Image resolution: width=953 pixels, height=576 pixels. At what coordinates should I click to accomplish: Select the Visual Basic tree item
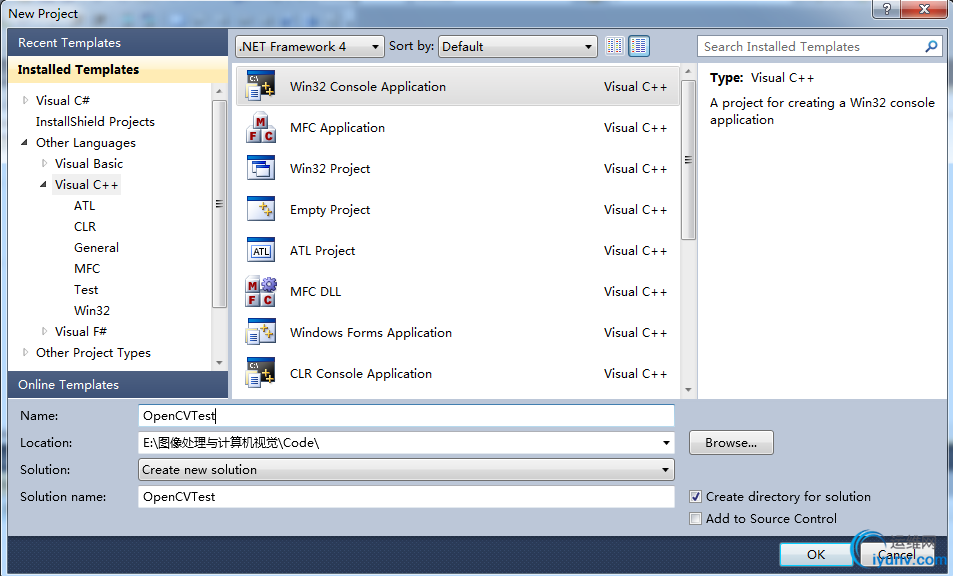[x=89, y=163]
